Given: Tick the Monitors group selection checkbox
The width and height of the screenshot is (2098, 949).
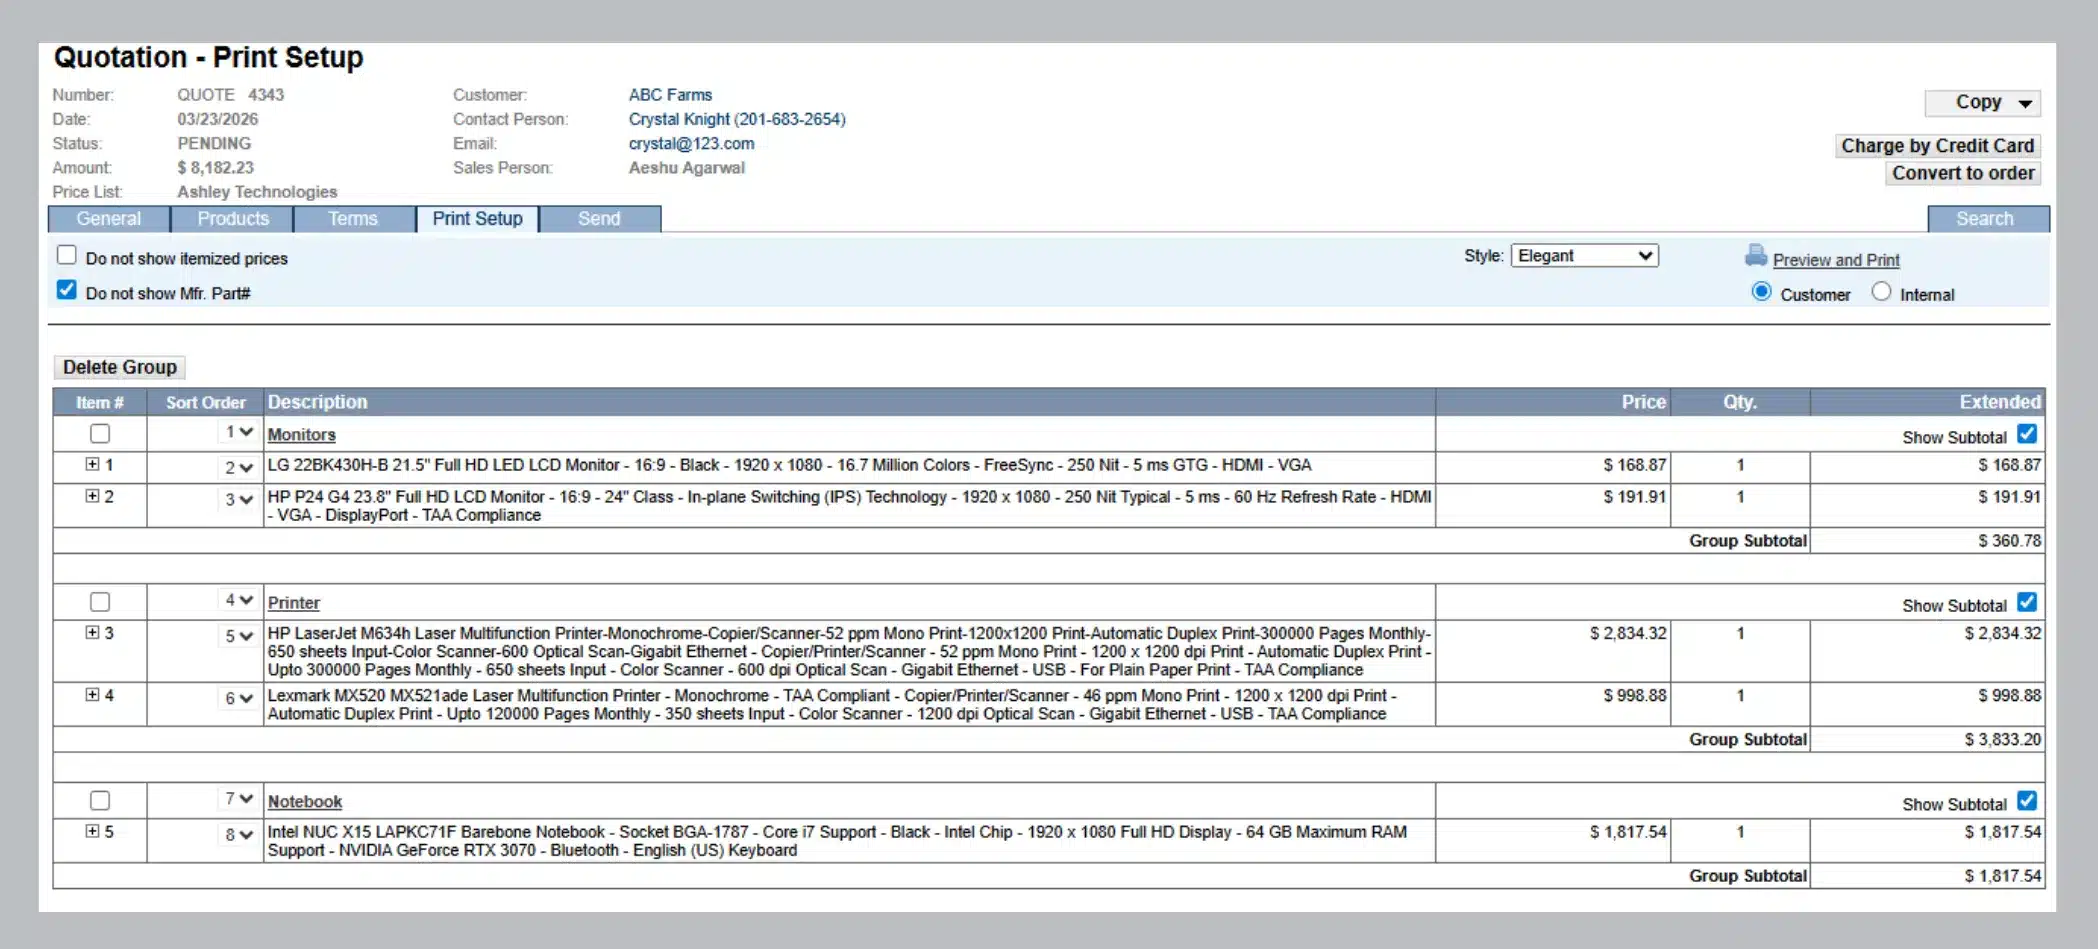Looking at the screenshot, I should click(x=100, y=434).
